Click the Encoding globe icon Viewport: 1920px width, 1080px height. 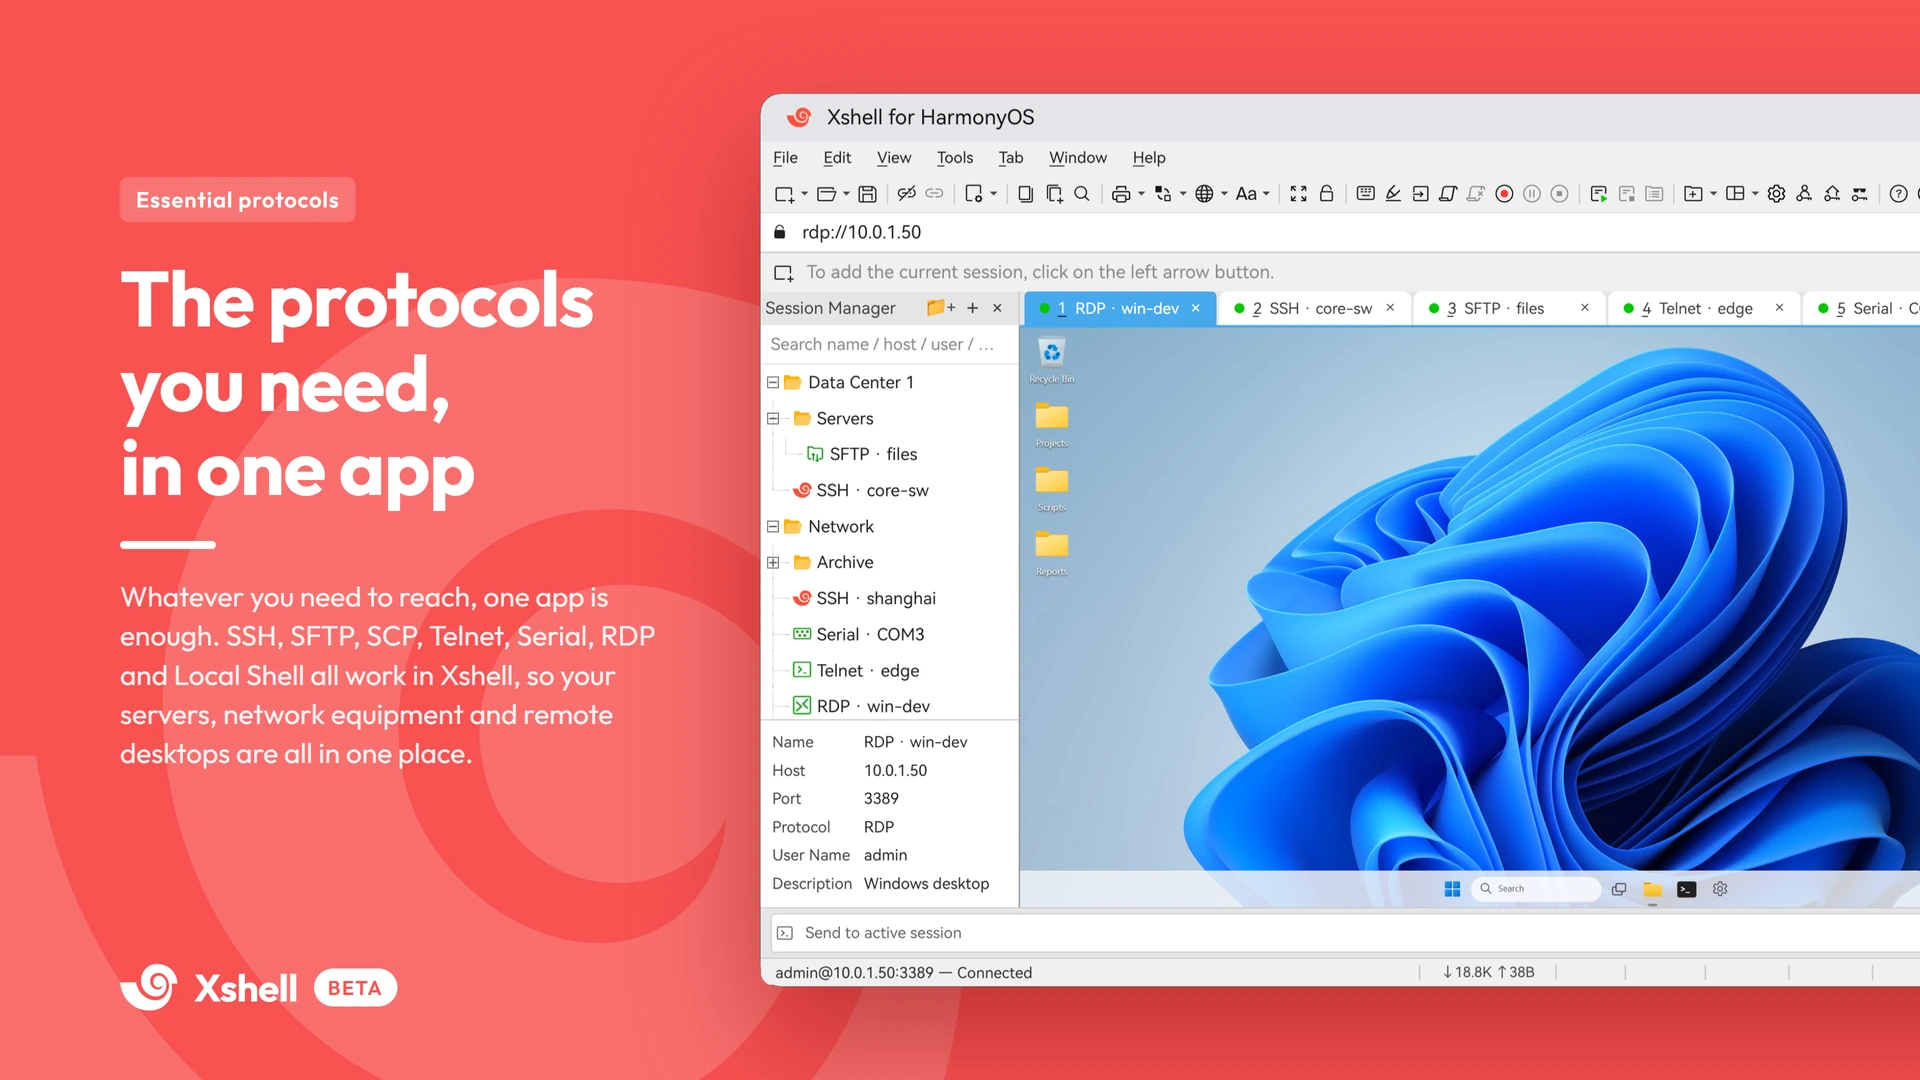pyautogui.click(x=1204, y=194)
